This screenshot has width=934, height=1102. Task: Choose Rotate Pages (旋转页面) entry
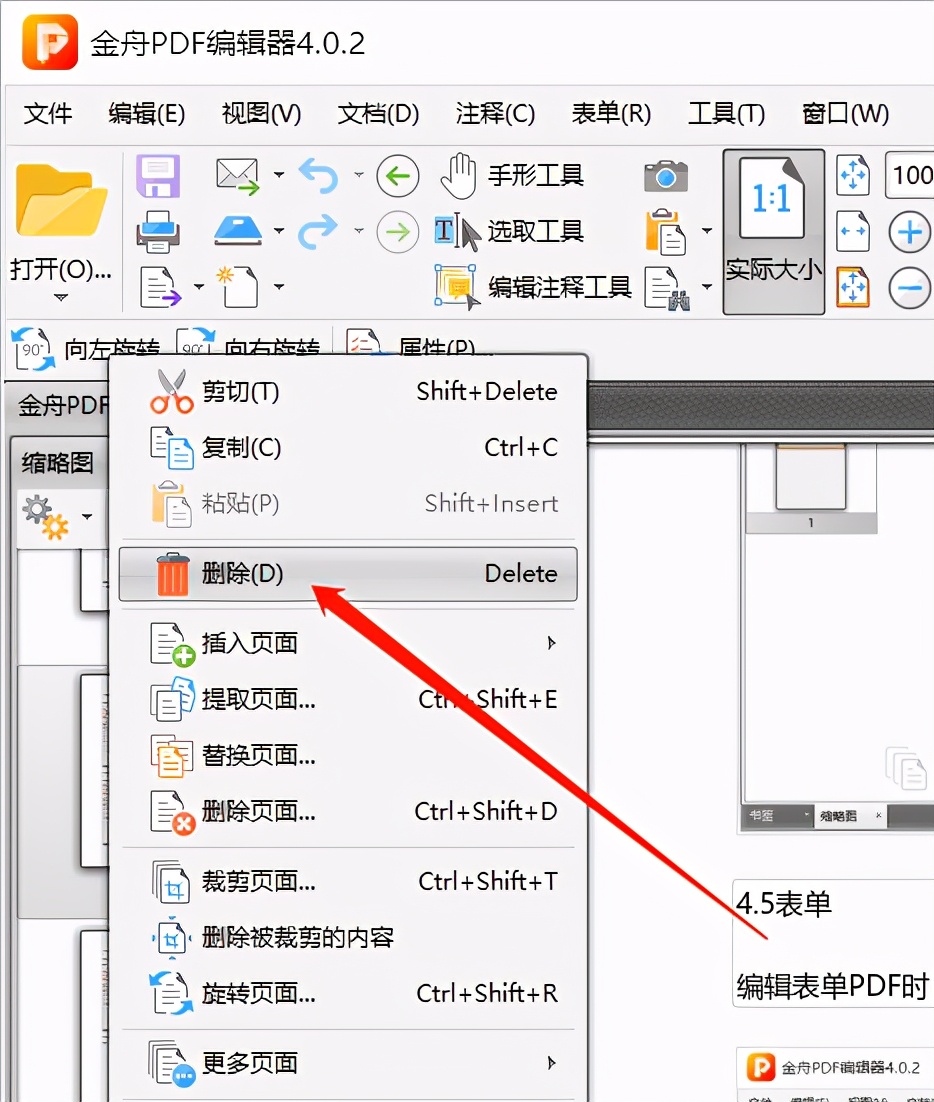(348, 992)
